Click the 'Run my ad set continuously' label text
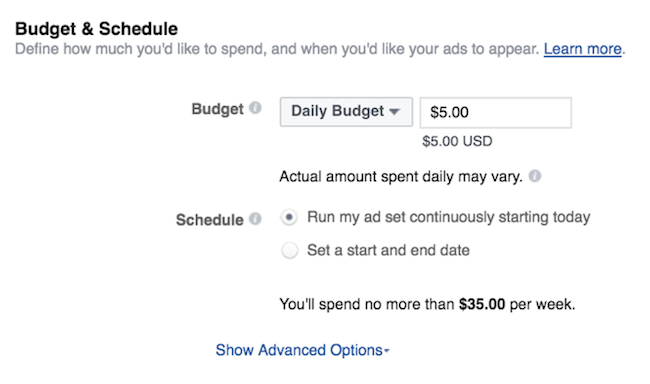The width and height of the screenshot is (650, 384). coord(449,217)
